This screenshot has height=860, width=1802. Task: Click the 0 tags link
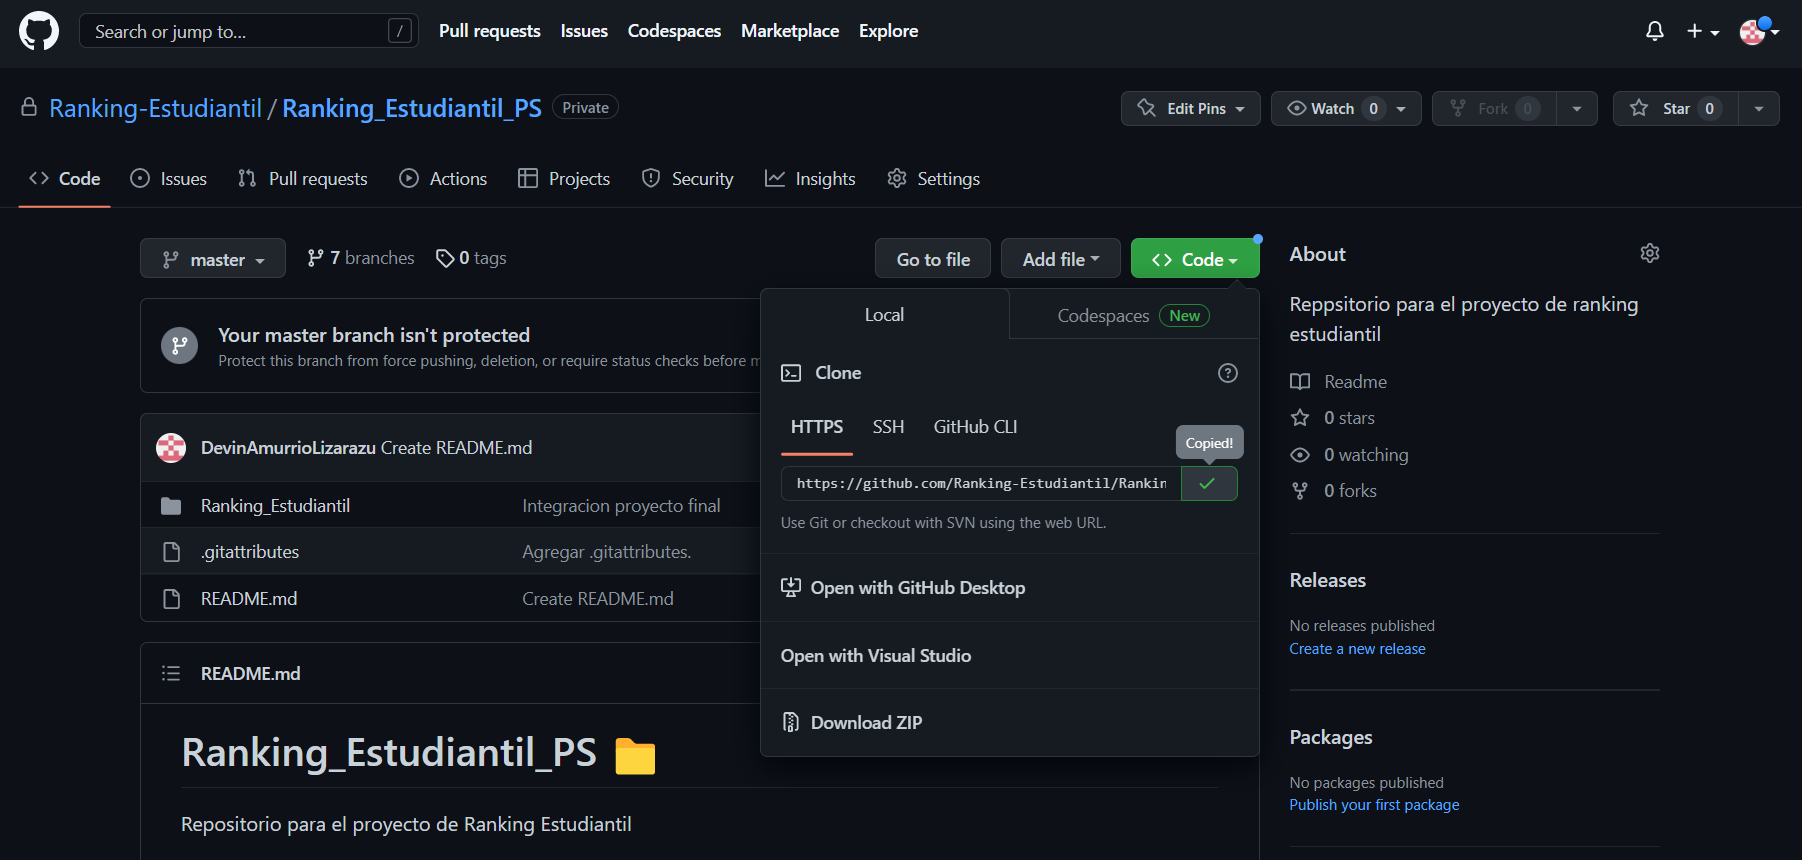click(x=471, y=258)
